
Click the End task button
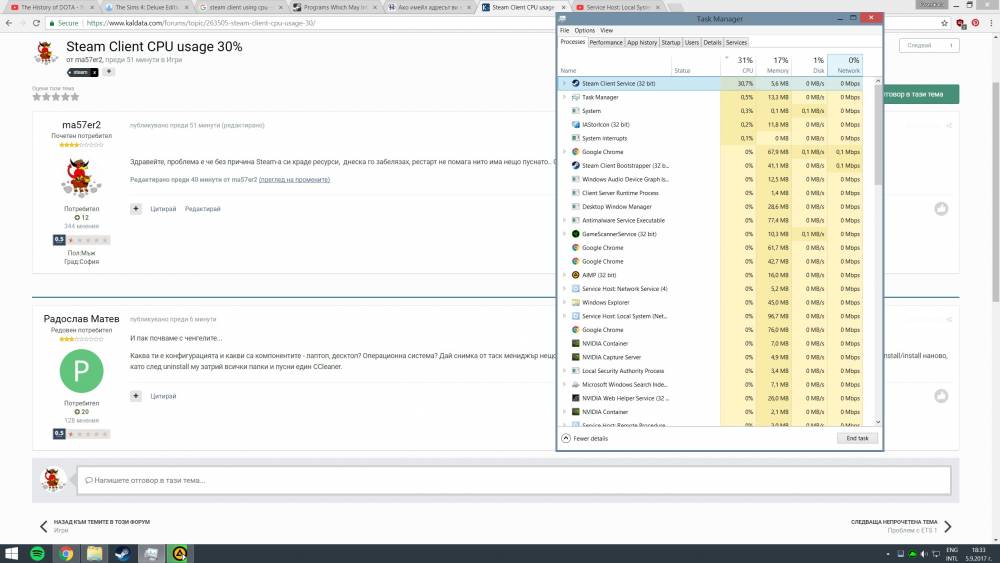tap(857, 438)
